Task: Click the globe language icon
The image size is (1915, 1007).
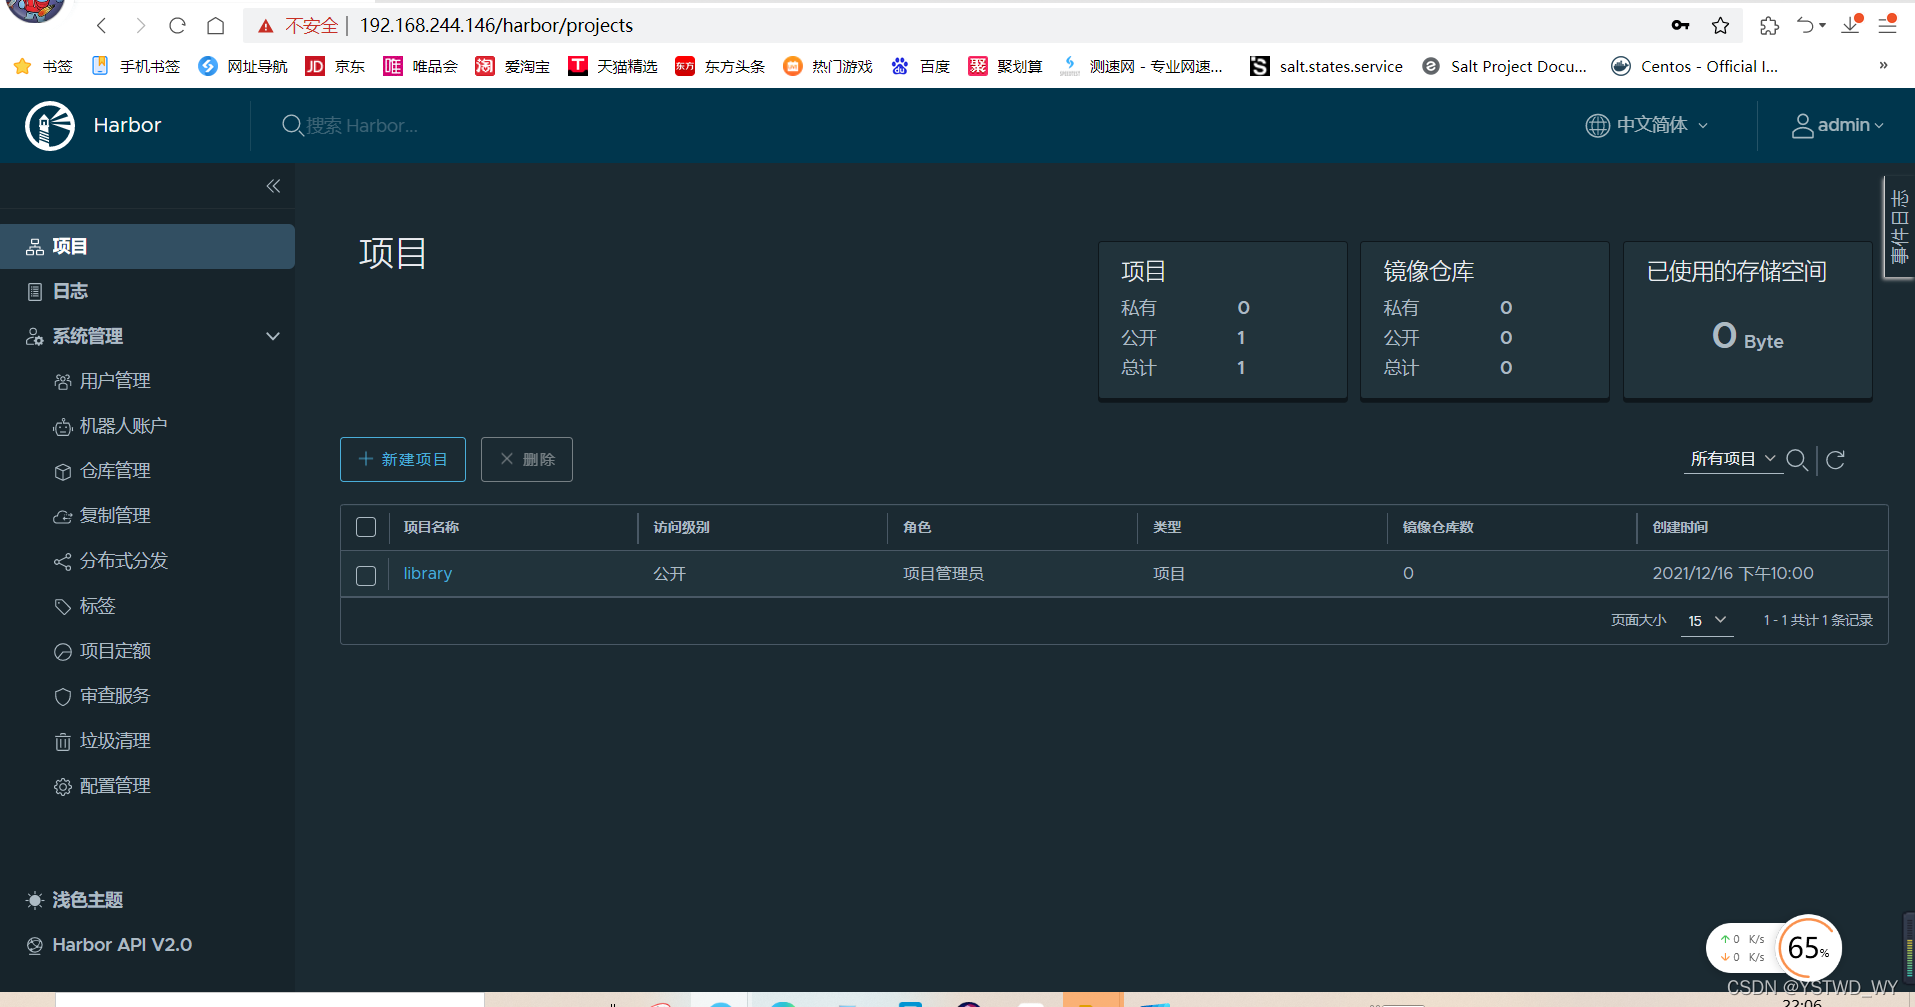Action: click(1598, 126)
